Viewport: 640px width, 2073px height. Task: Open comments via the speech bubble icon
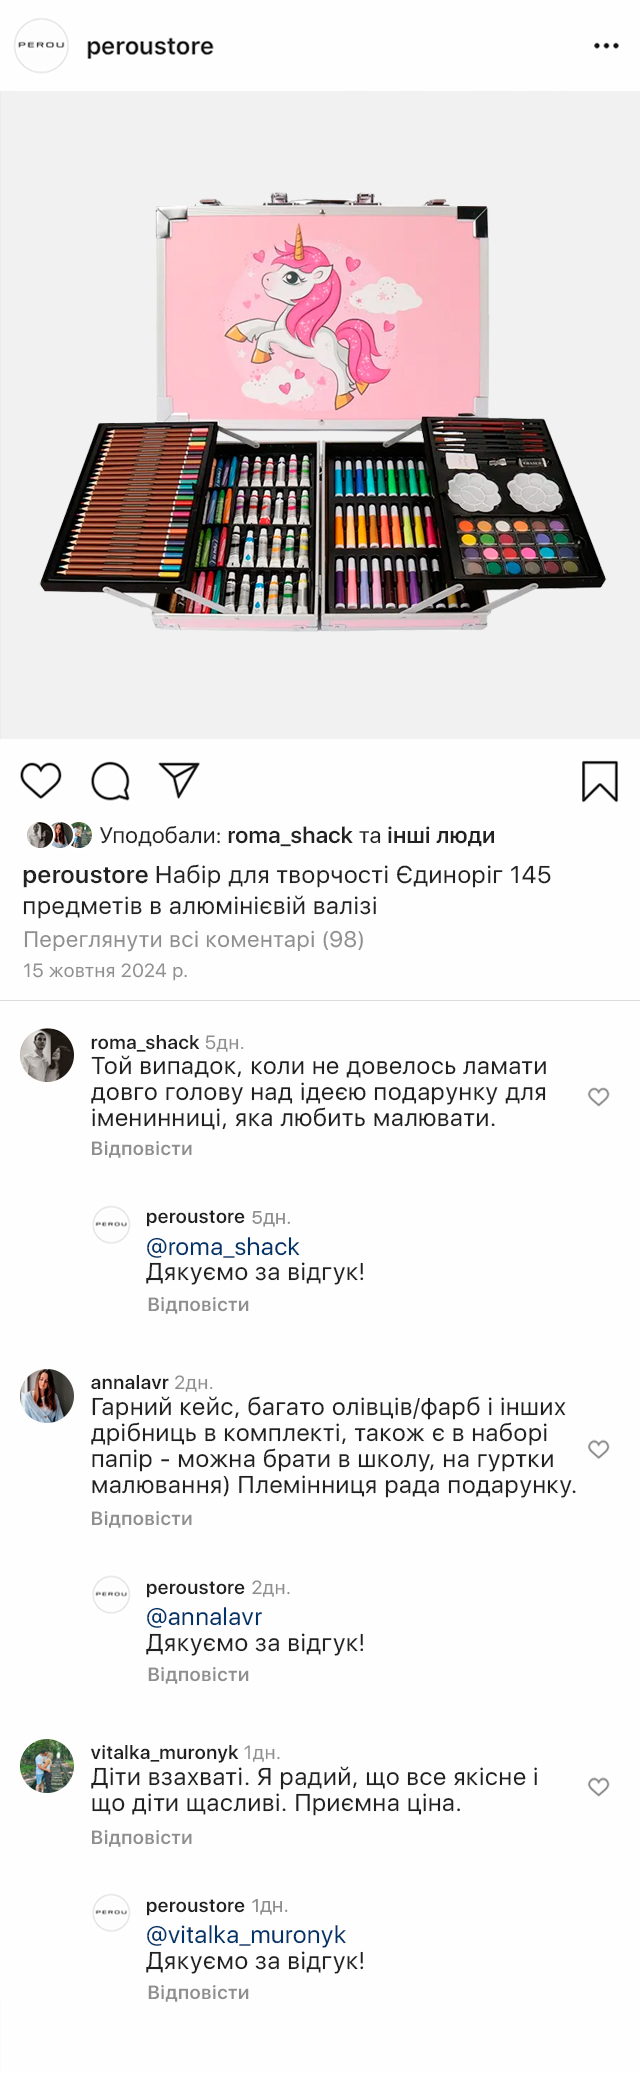pos(110,781)
